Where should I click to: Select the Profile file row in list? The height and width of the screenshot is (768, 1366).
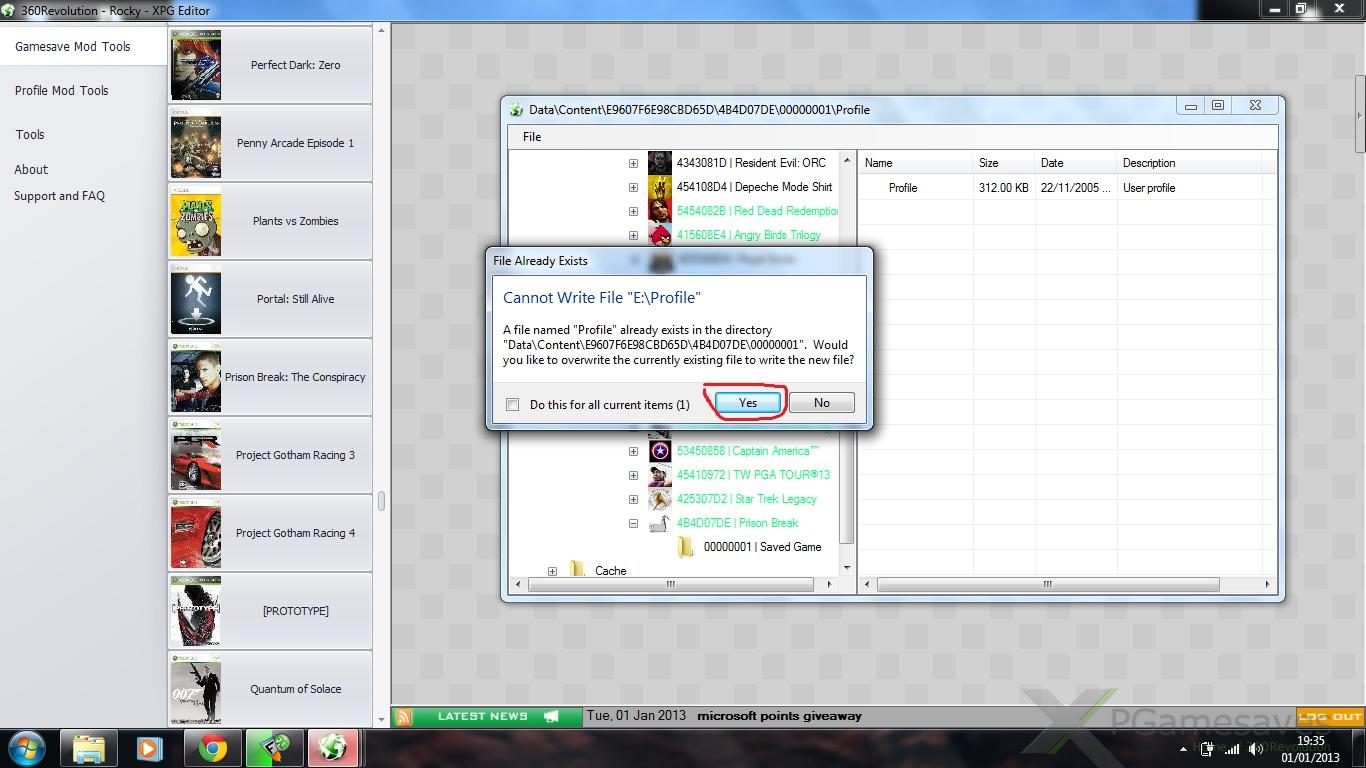coord(903,188)
